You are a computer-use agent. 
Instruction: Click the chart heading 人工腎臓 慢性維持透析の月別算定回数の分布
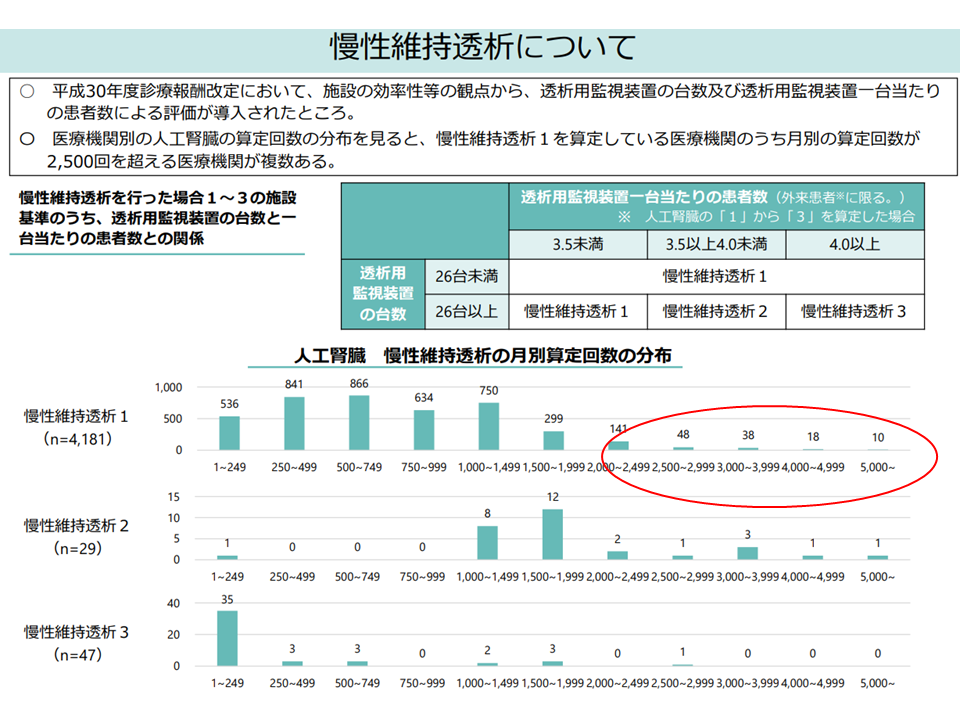click(482, 356)
